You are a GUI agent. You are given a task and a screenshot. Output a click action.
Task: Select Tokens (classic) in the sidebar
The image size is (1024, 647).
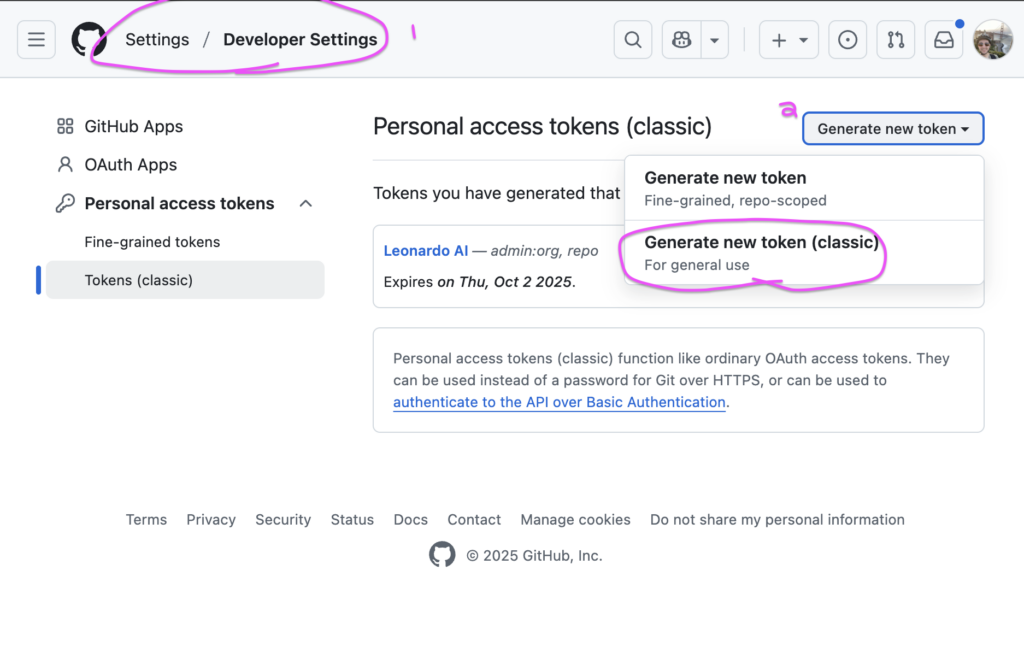185,280
